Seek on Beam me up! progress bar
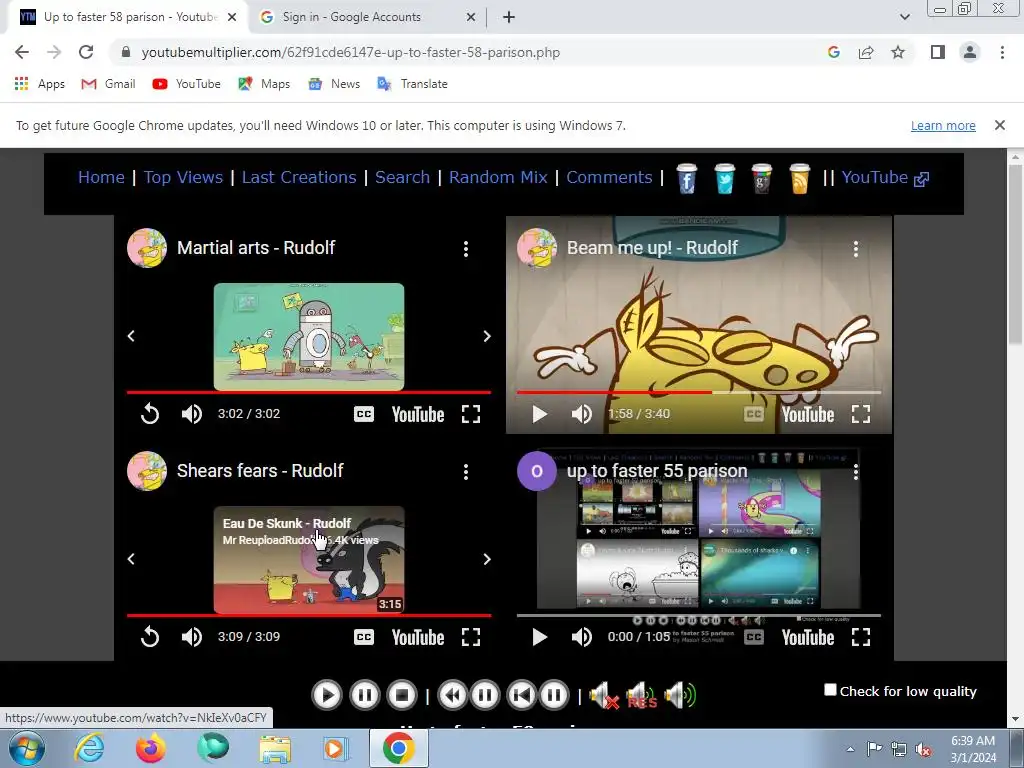Screen dimensions: 1024x768 pos(699,392)
